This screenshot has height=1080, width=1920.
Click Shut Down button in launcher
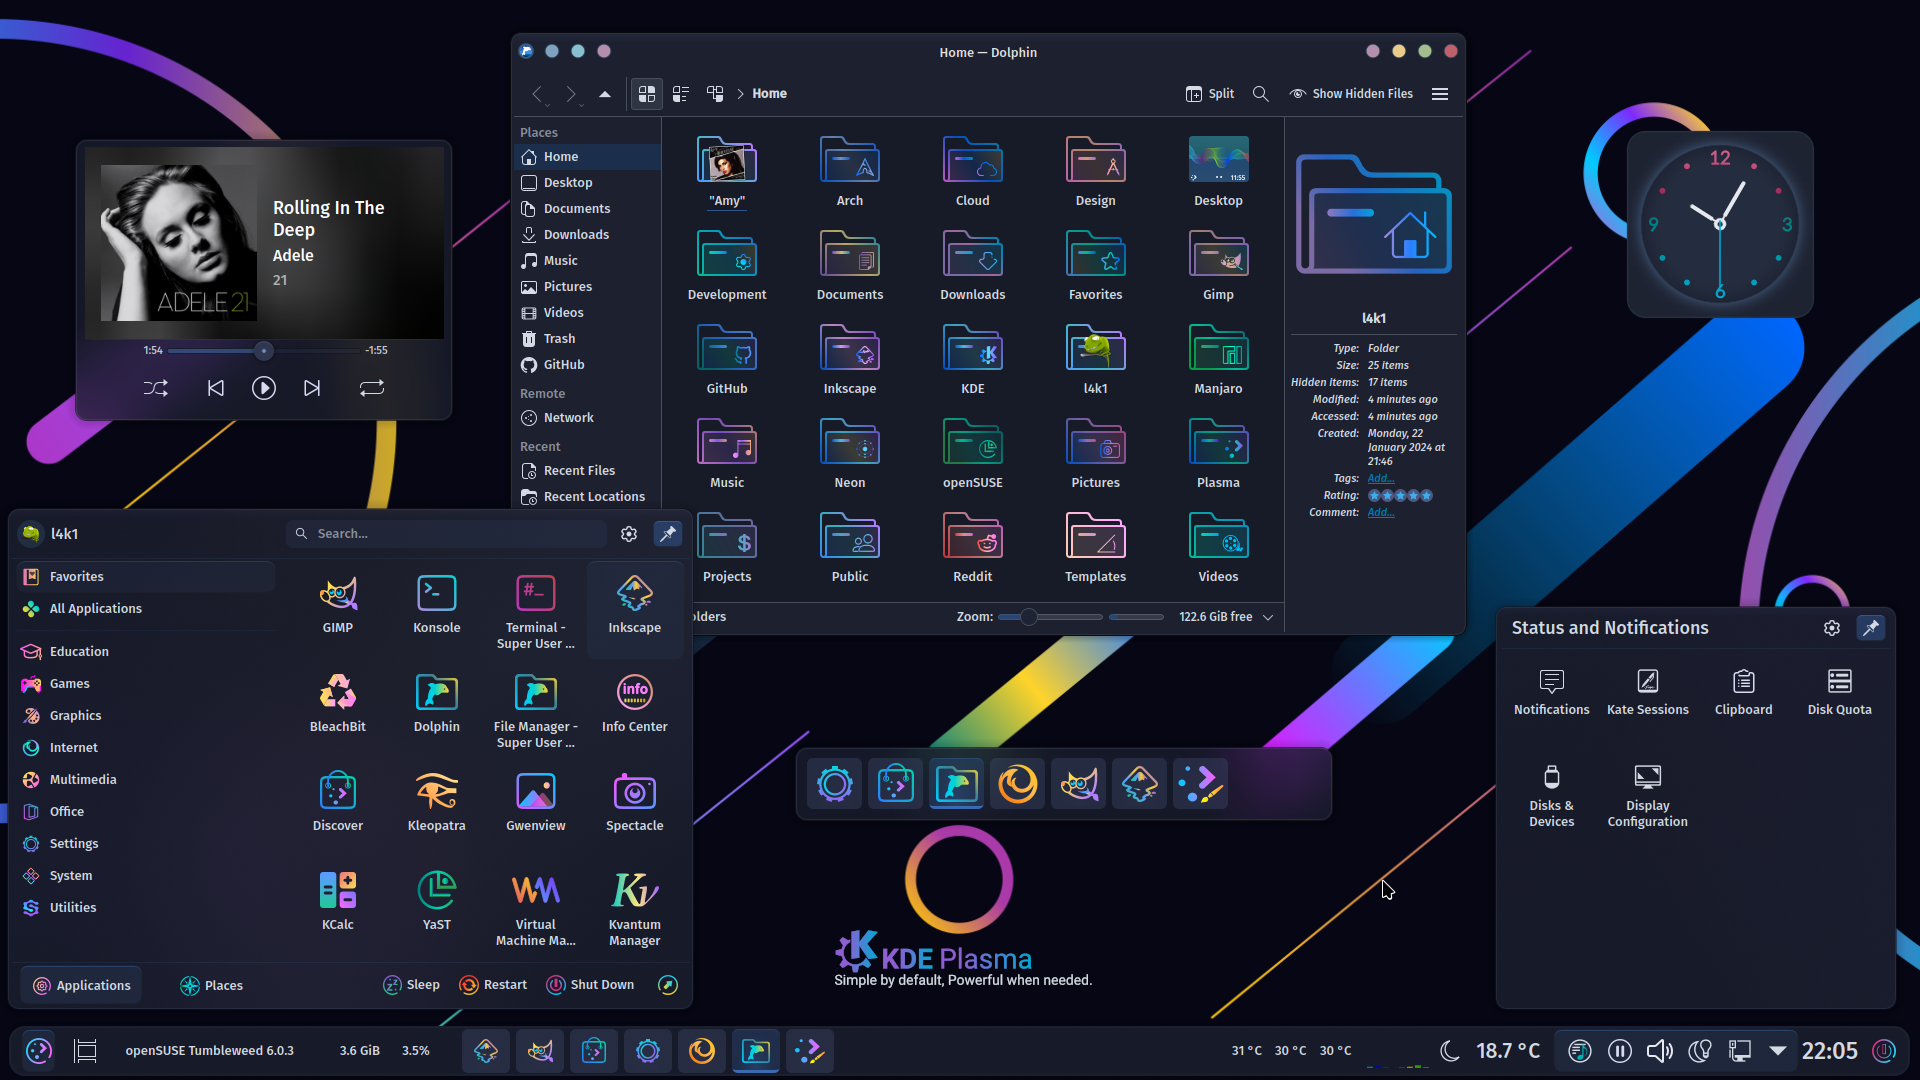click(x=590, y=985)
